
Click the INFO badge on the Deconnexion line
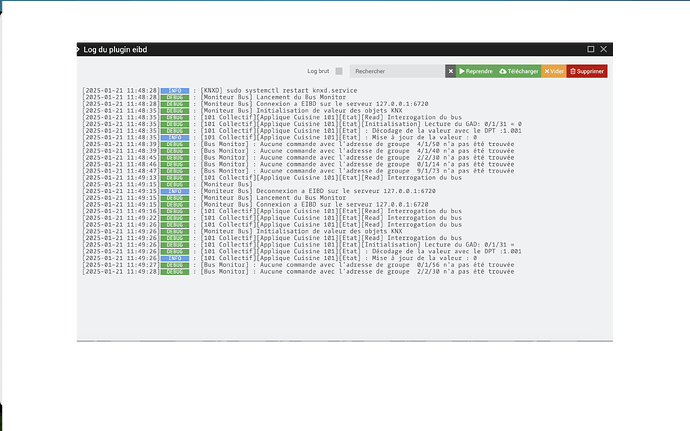[175, 191]
